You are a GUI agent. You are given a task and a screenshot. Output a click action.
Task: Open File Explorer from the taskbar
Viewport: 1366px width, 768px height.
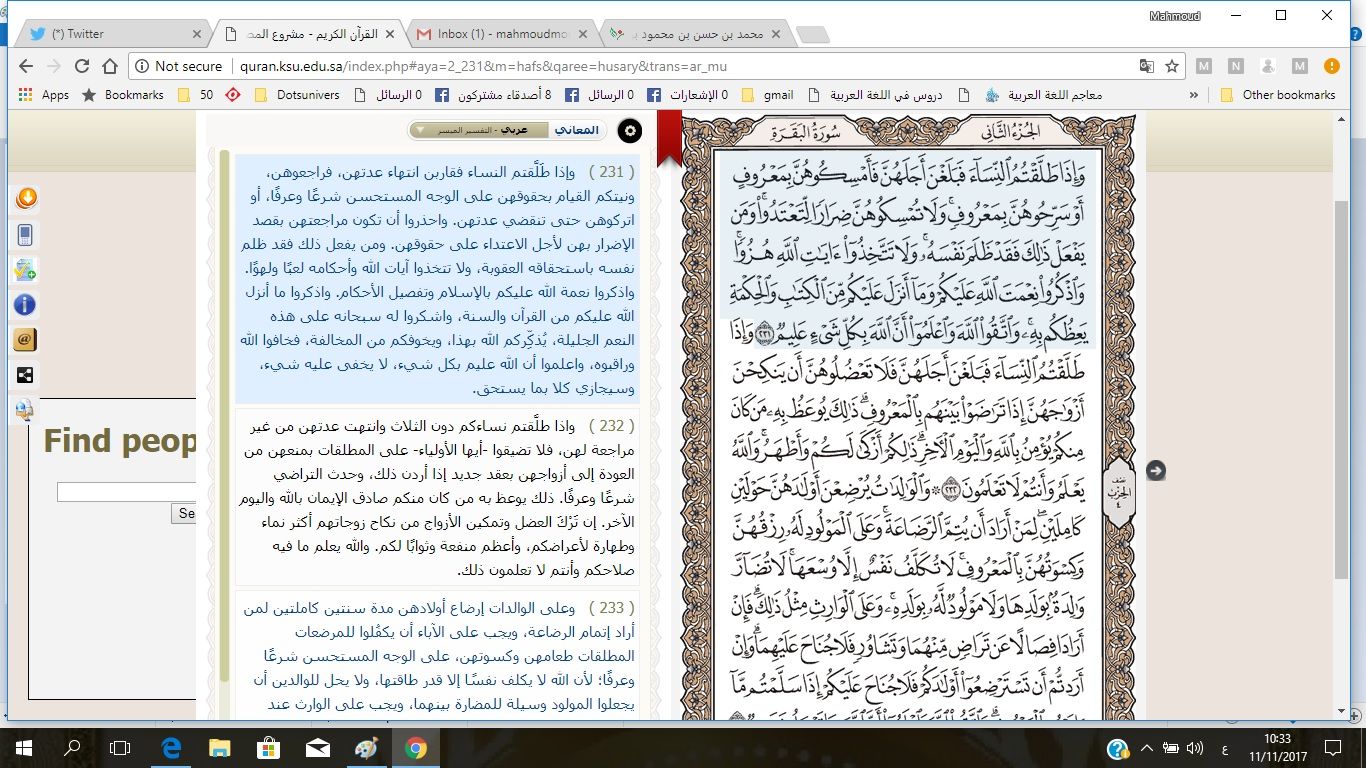tap(219, 748)
